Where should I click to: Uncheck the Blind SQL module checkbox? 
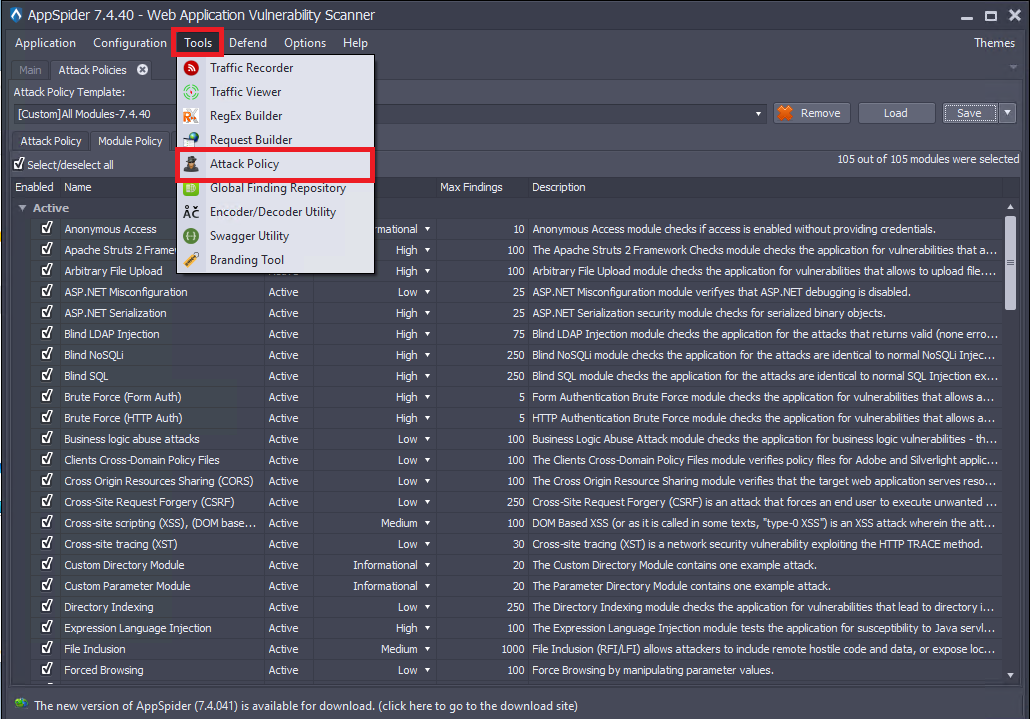47,375
